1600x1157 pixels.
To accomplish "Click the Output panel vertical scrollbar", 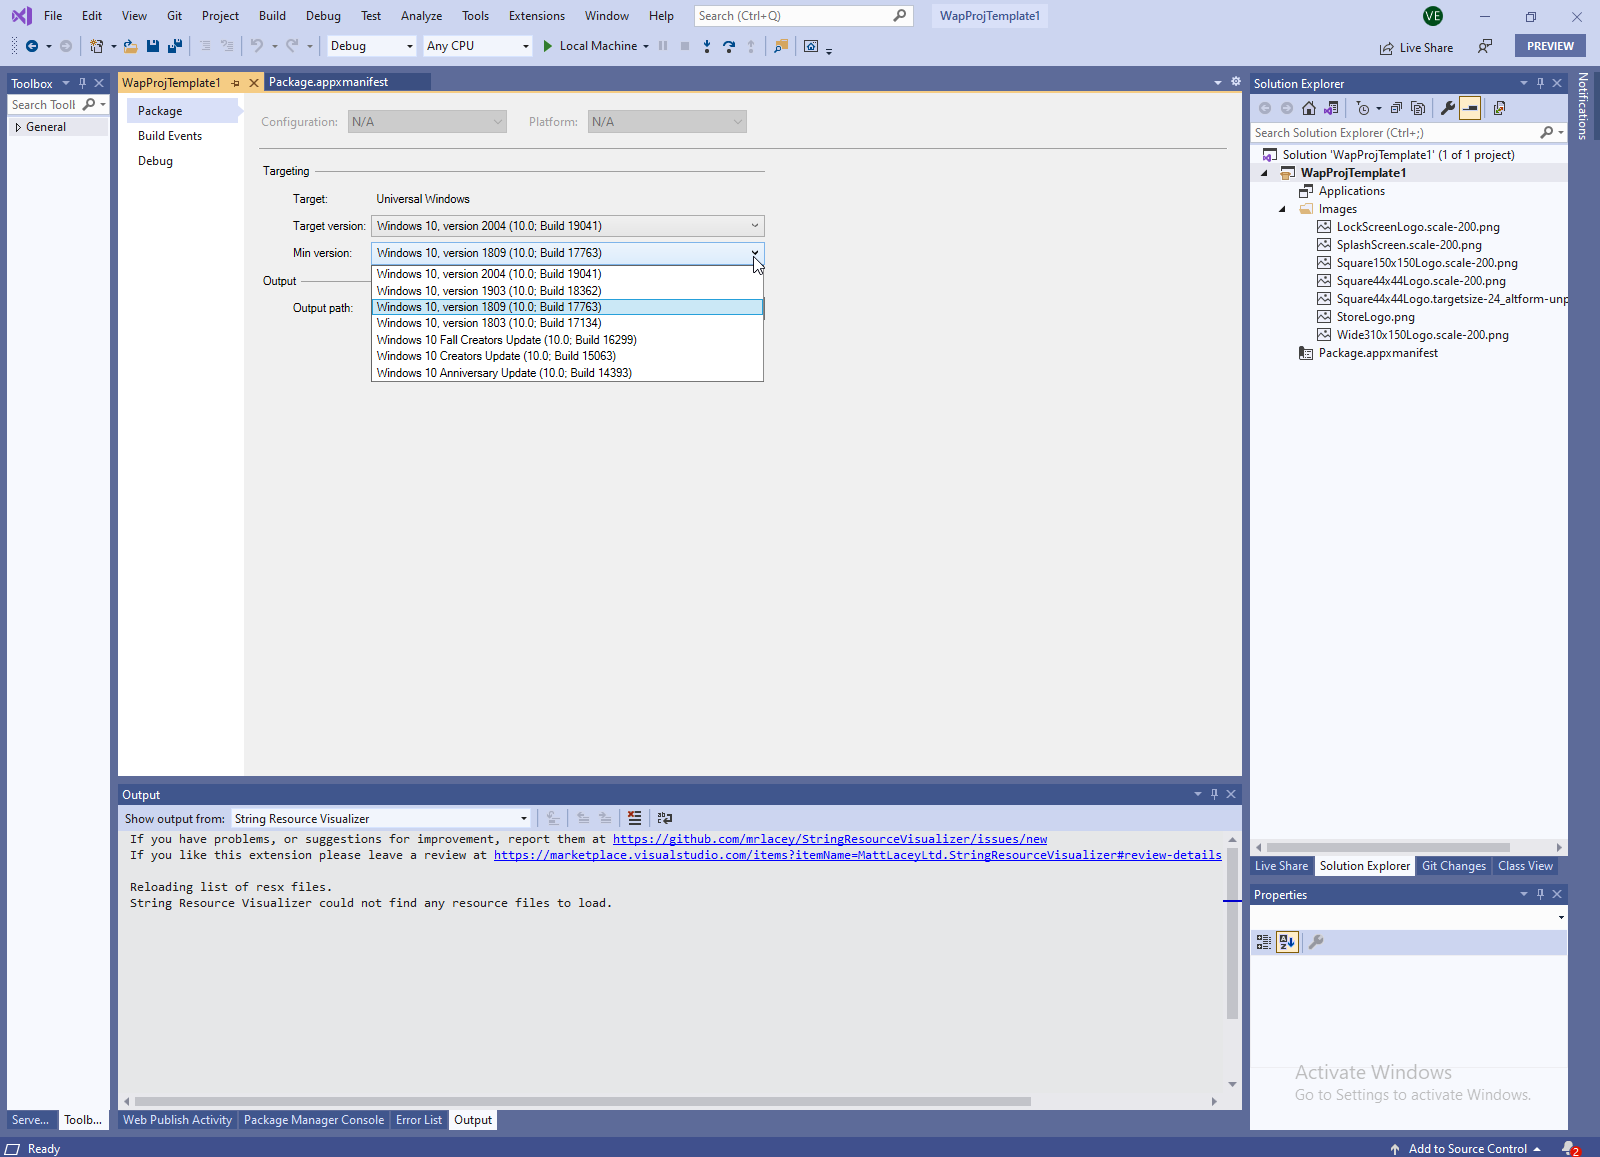I will (1232, 932).
